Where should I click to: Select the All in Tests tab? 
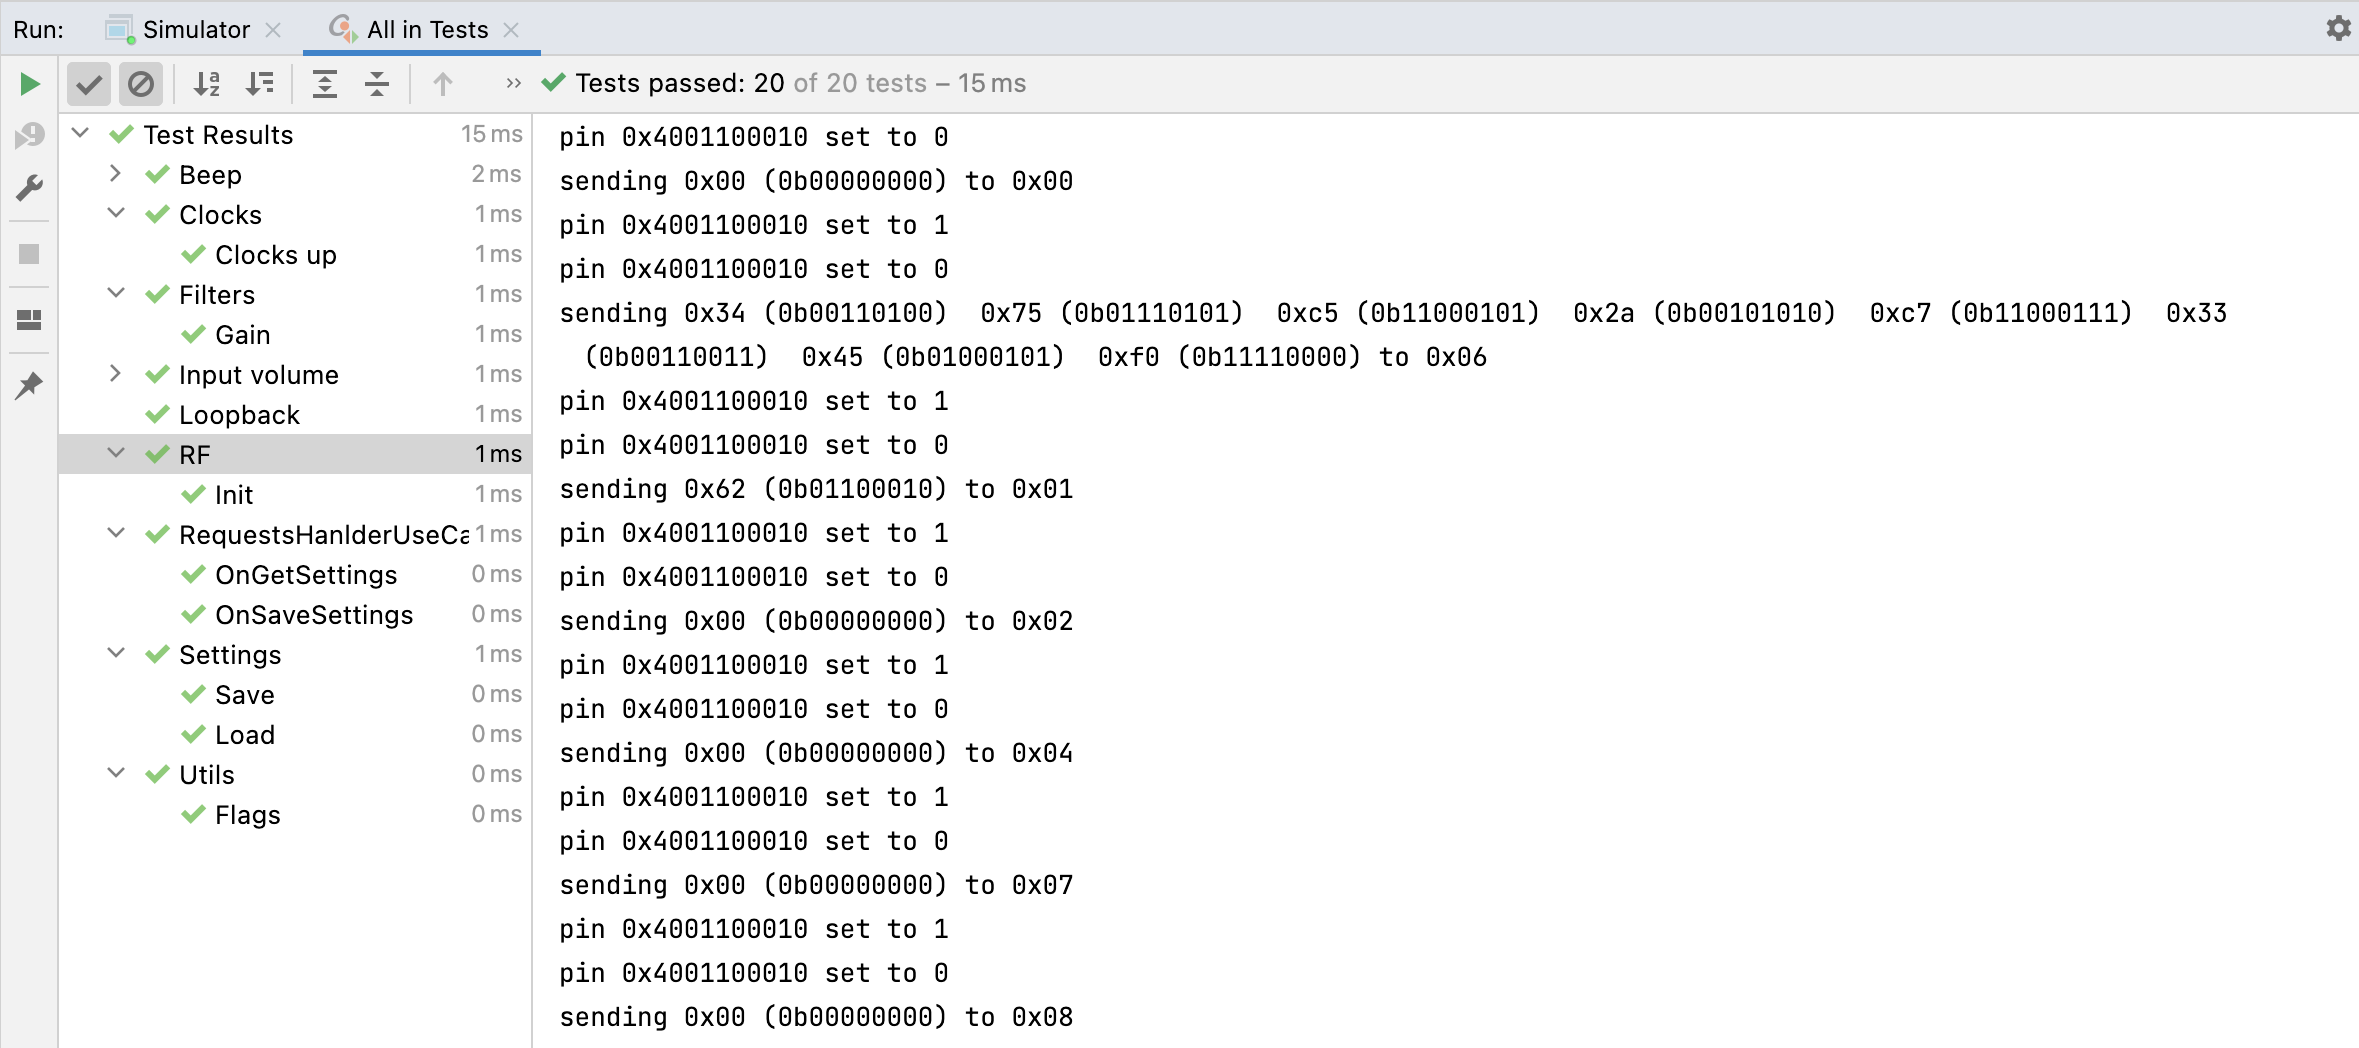(427, 30)
